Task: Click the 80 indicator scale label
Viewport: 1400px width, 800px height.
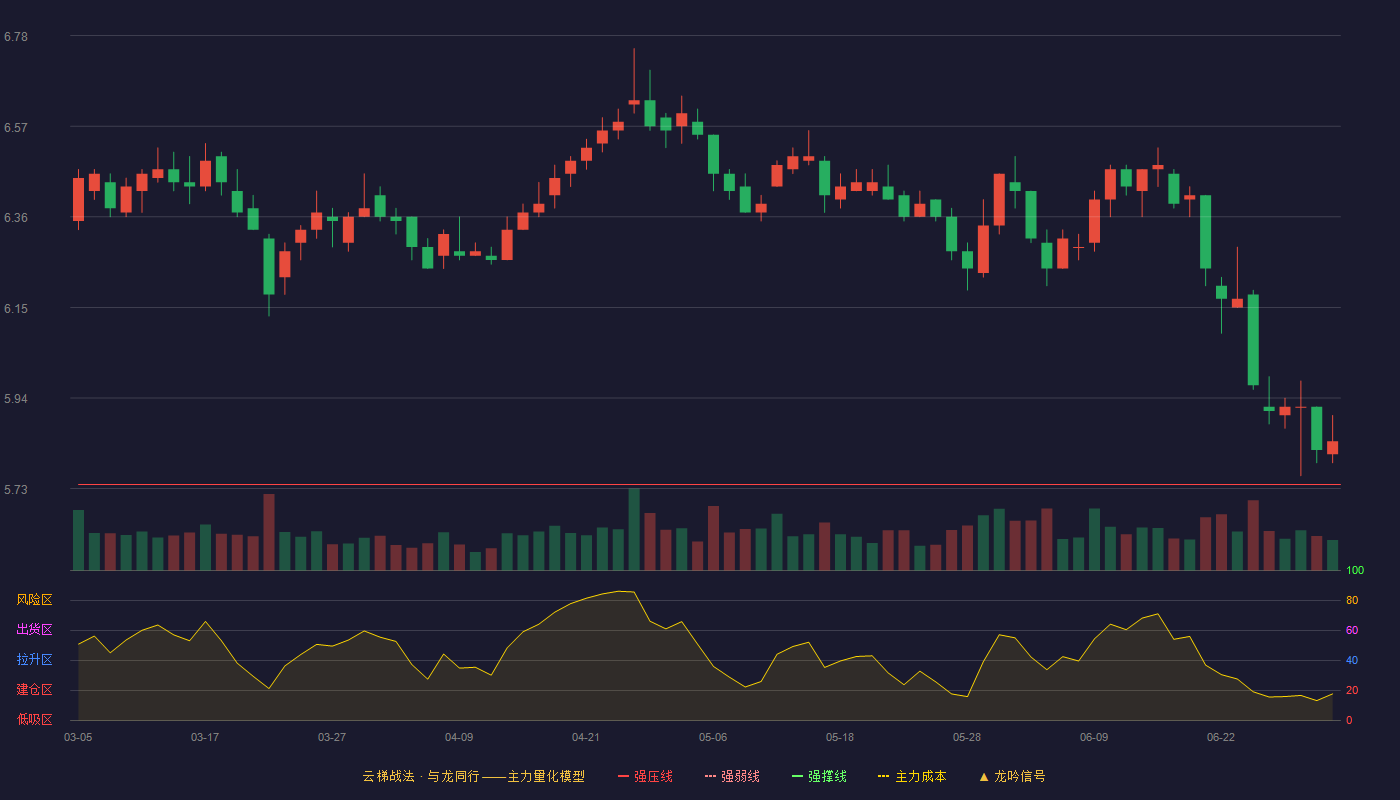Action: click(x=1352, y=601)
